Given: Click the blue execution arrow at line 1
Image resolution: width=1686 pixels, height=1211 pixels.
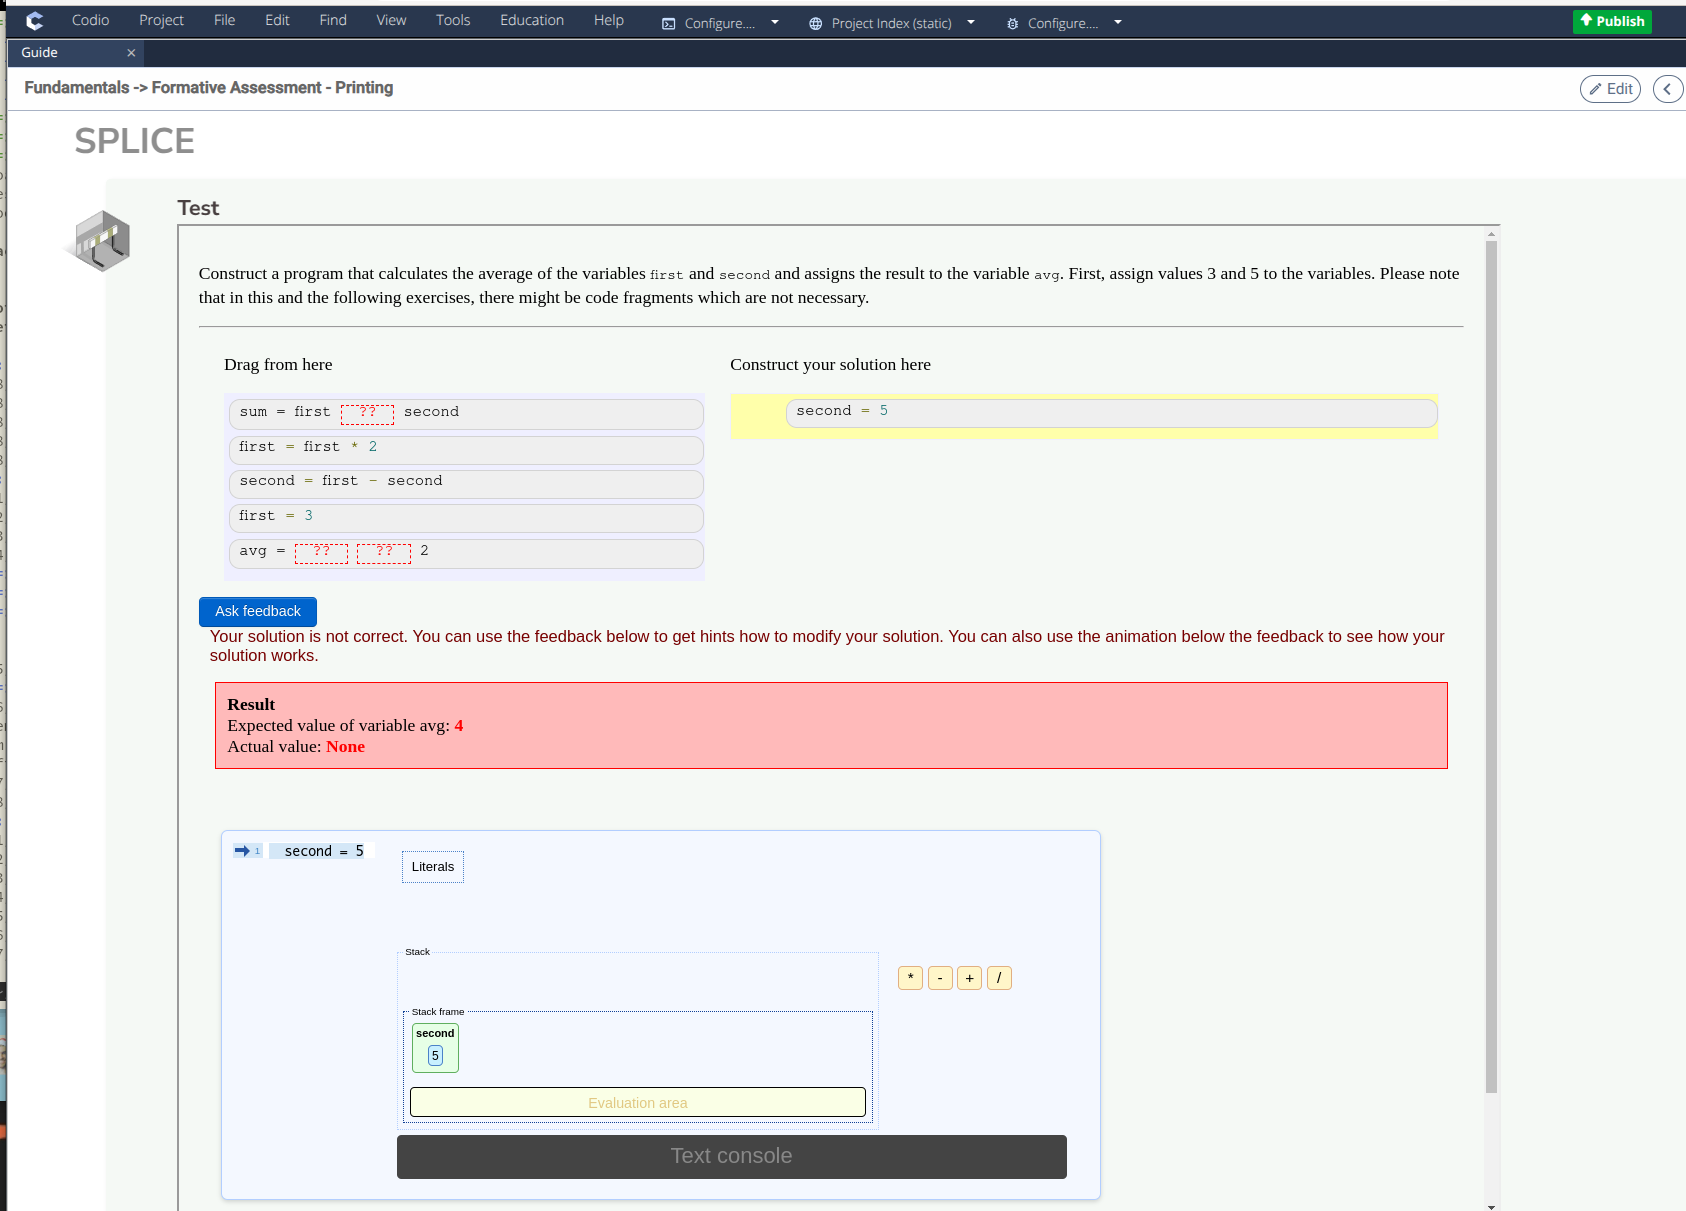Looking at the screenshot, I should pyautogui.click(x=243, y=851).
